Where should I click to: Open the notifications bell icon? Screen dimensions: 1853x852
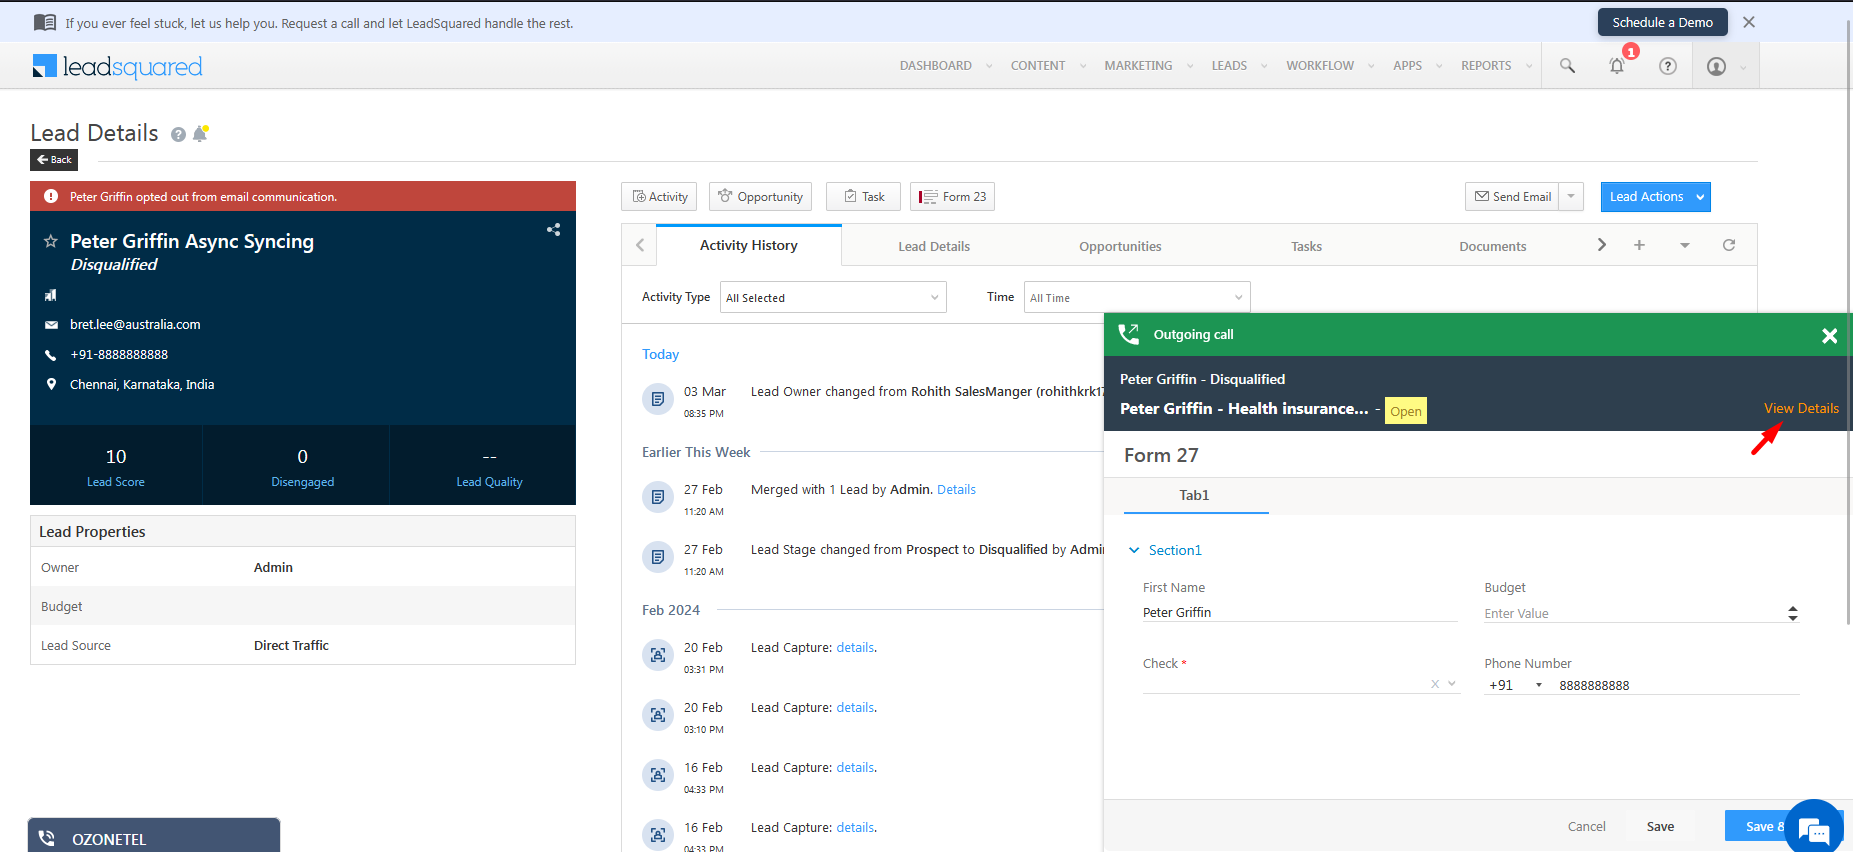[x=1616, y=66]
